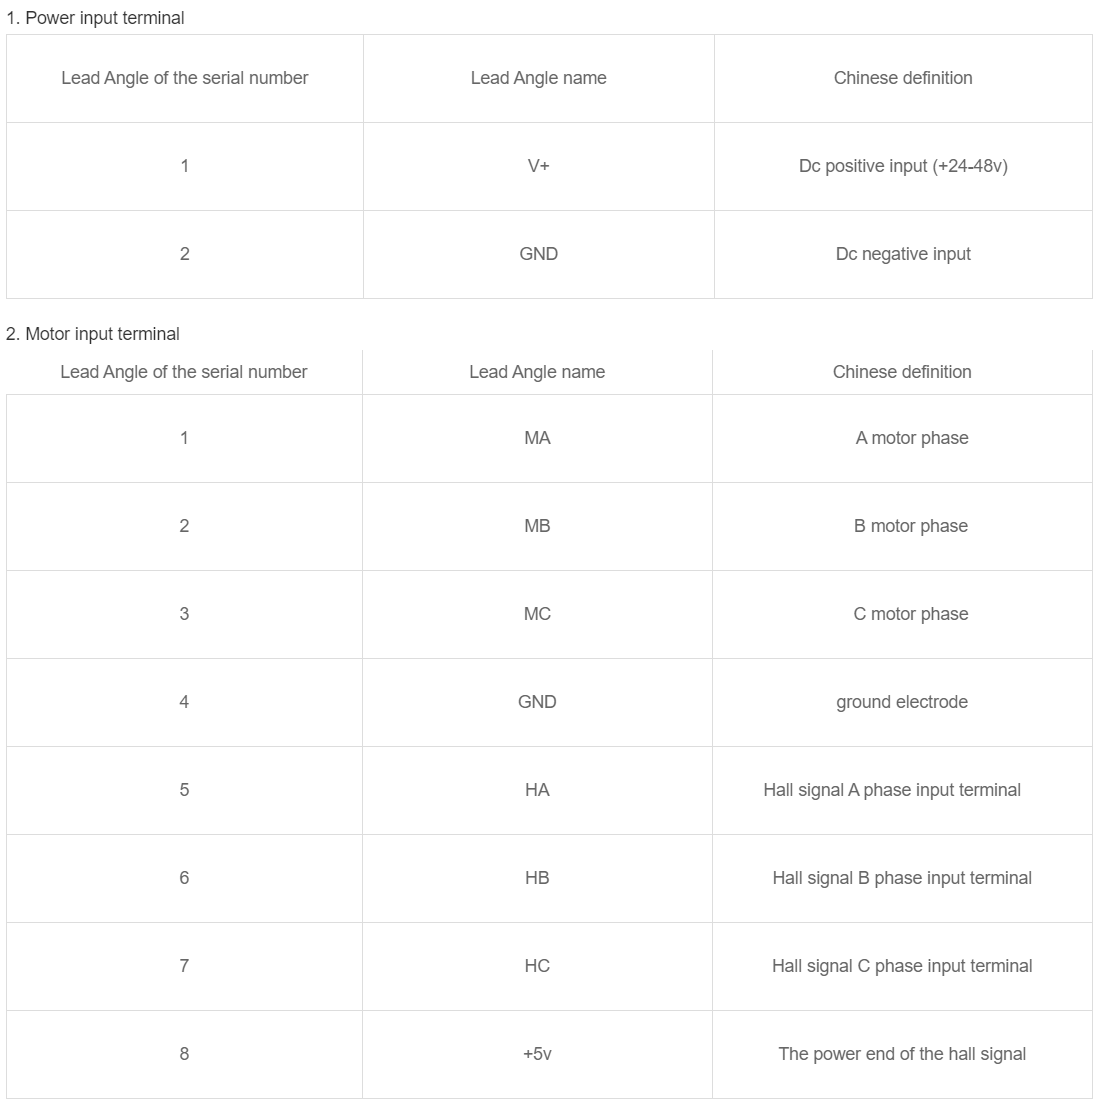Screen dimensions: 1105x1108
Task: Select the "B motor phase" definition
Action: click(x=911, y=526)
